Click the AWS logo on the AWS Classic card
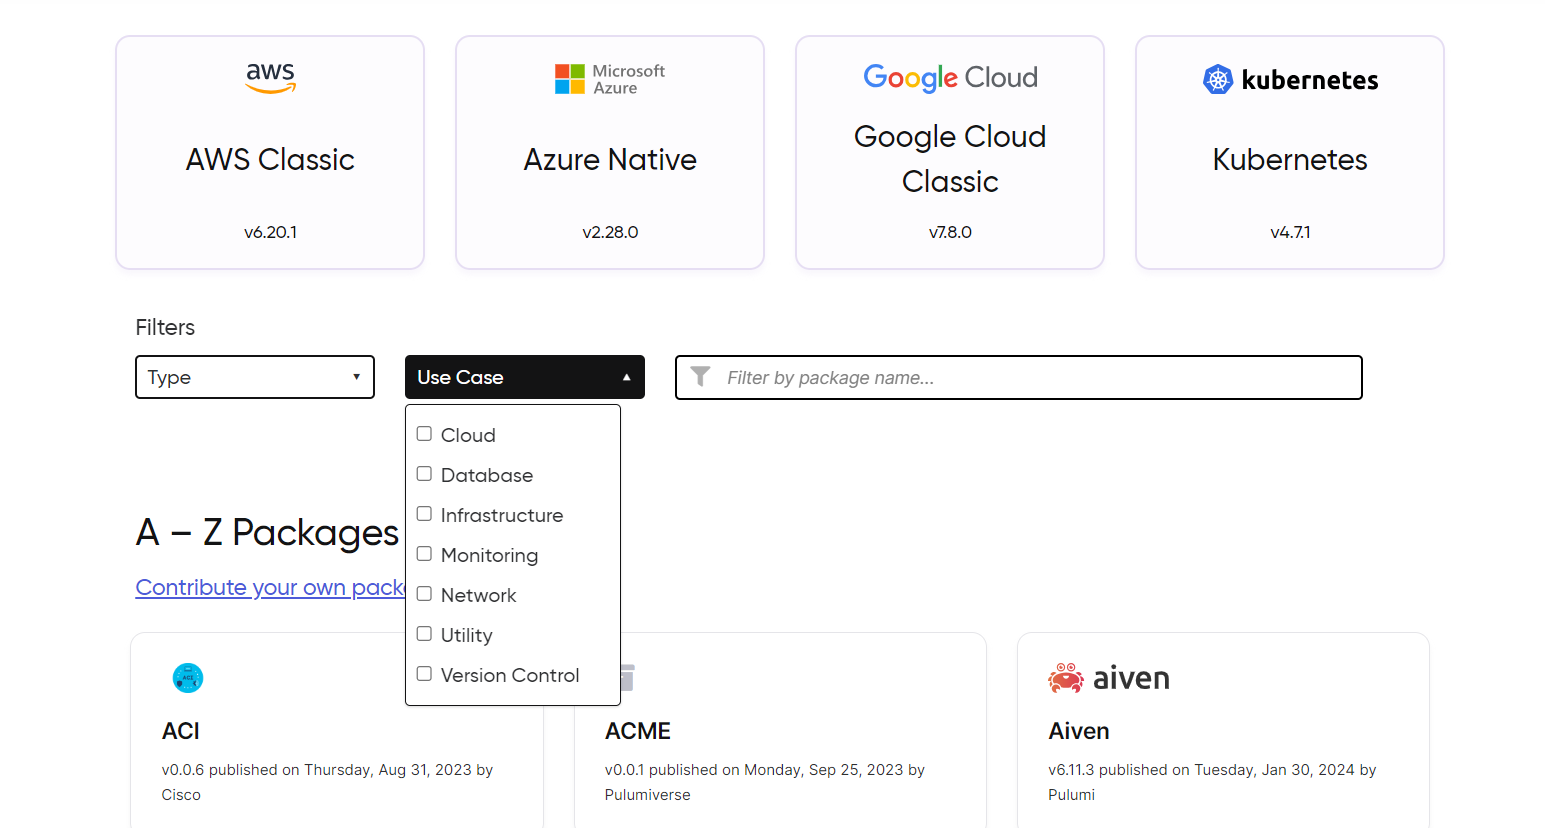Screen dimensions: 1545x828 click(x=270, y=77)
